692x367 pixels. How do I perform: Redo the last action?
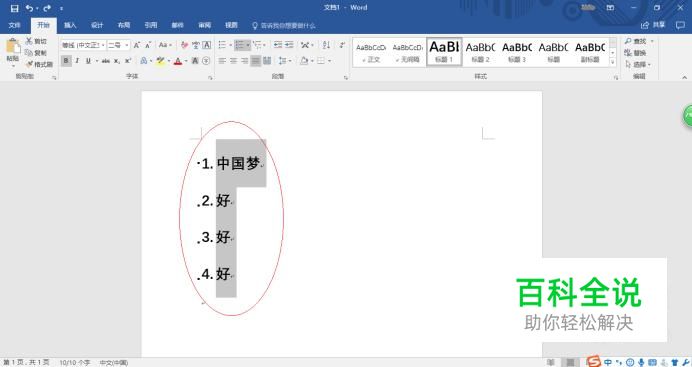coord(47,8)
